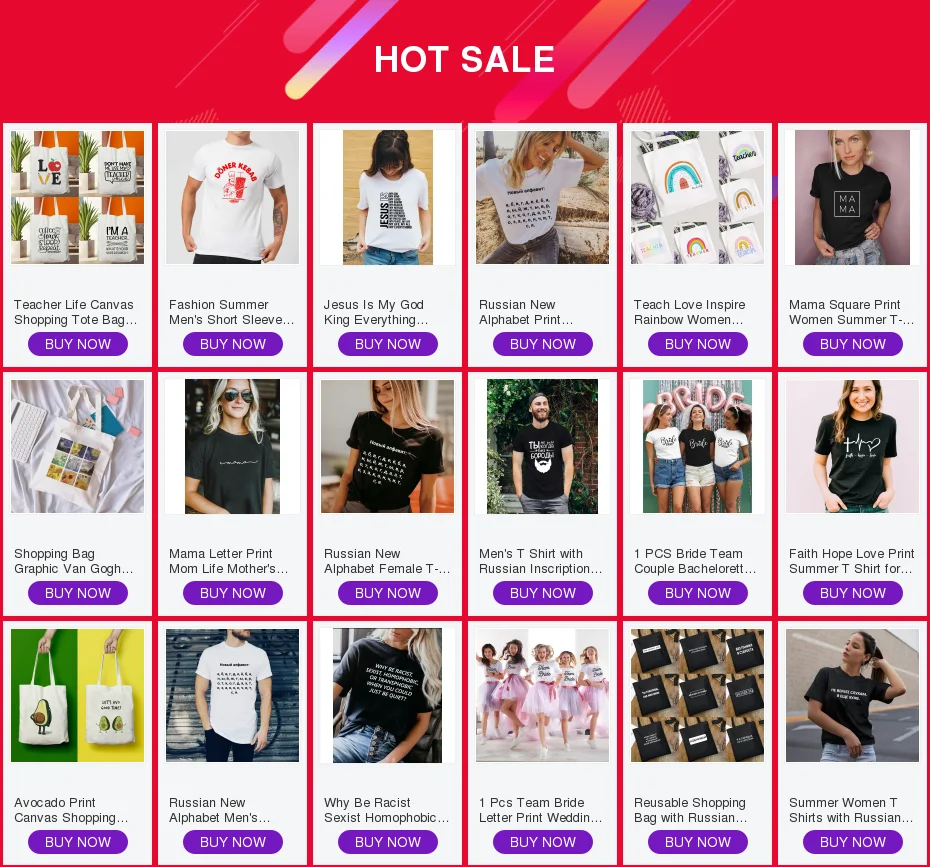Select the Jesus Is My God shirt picture
The image size is (930, 867).
(387, 197)
